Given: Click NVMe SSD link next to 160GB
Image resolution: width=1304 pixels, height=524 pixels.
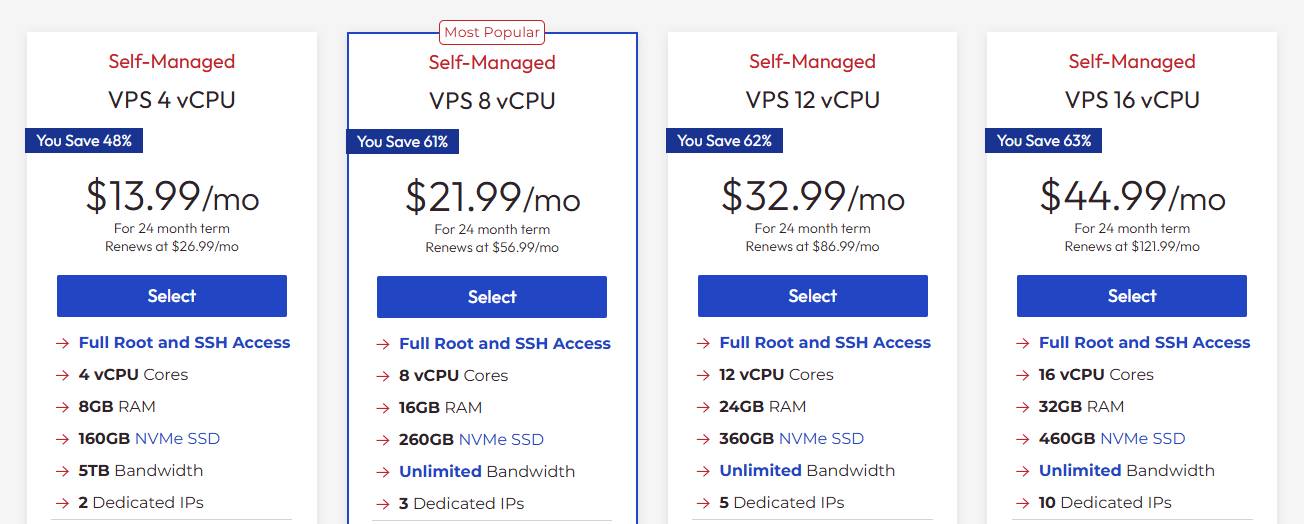Looking at the screenshot, I should pos(177,438).
